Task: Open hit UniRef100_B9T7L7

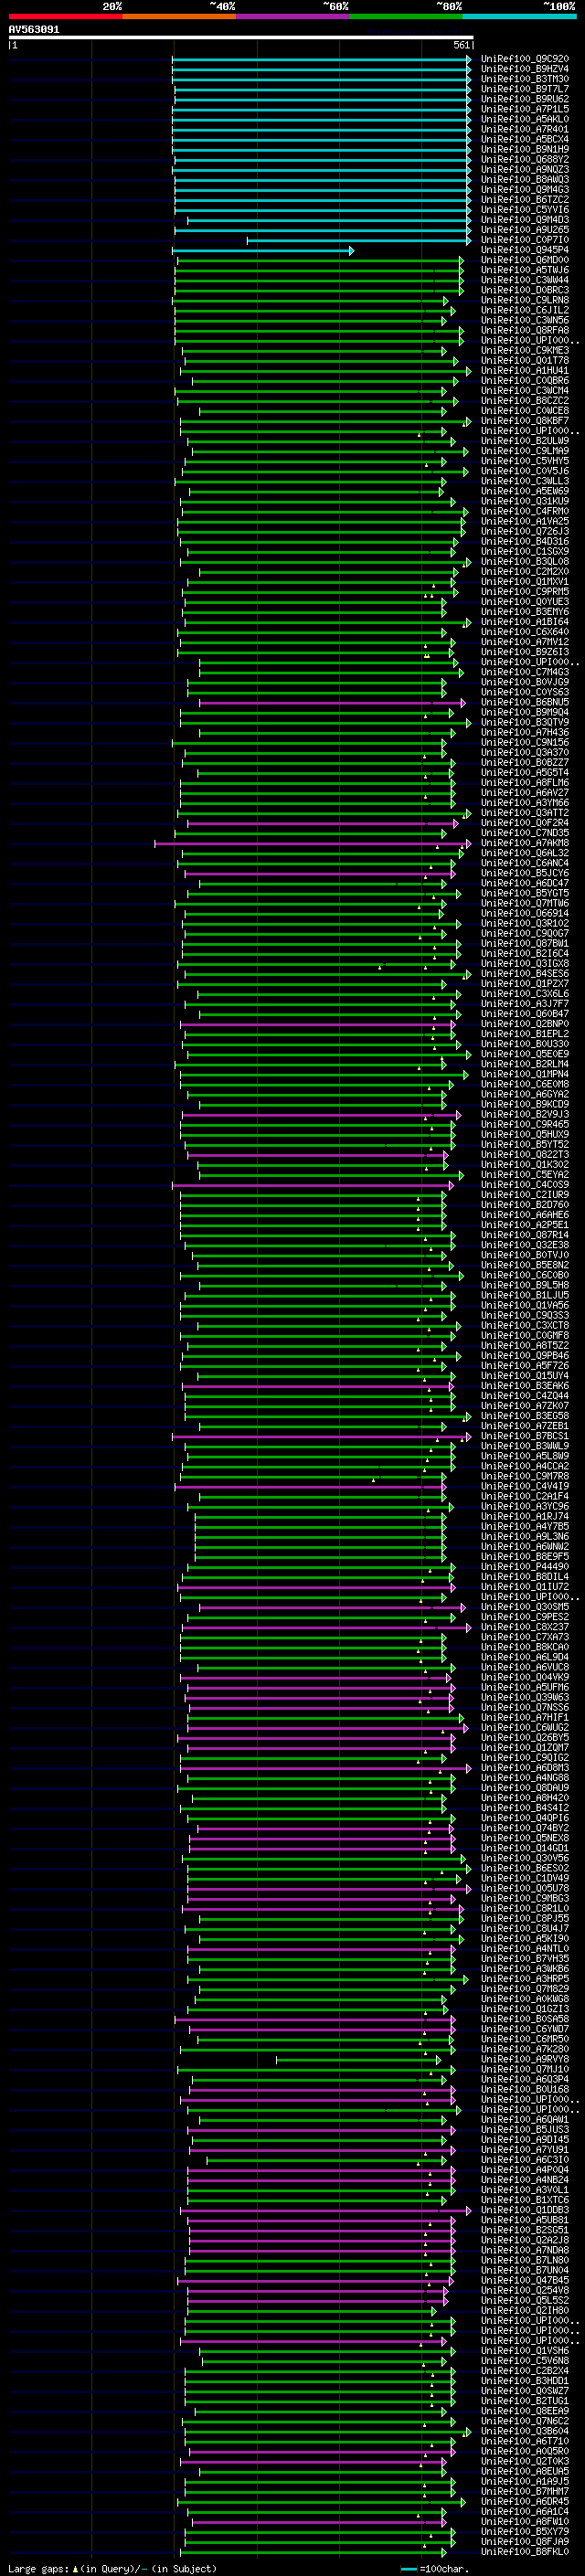Action: point(525,89)
